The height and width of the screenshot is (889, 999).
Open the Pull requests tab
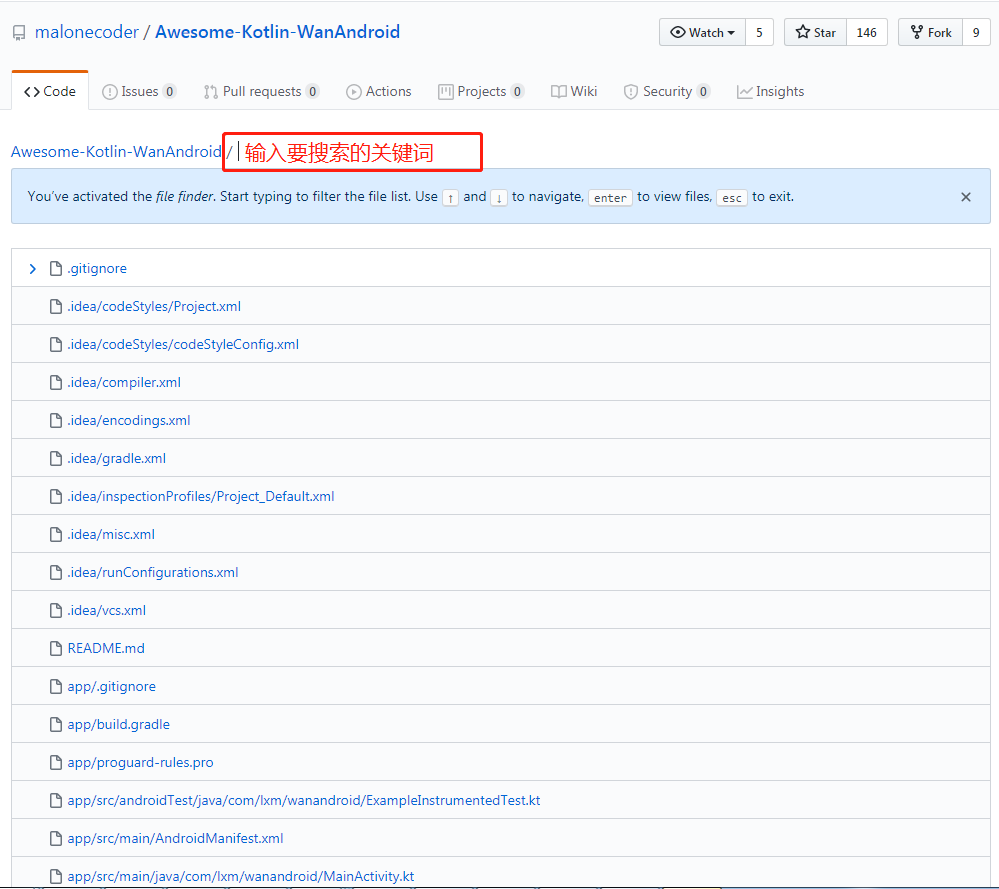pos(261,91)
